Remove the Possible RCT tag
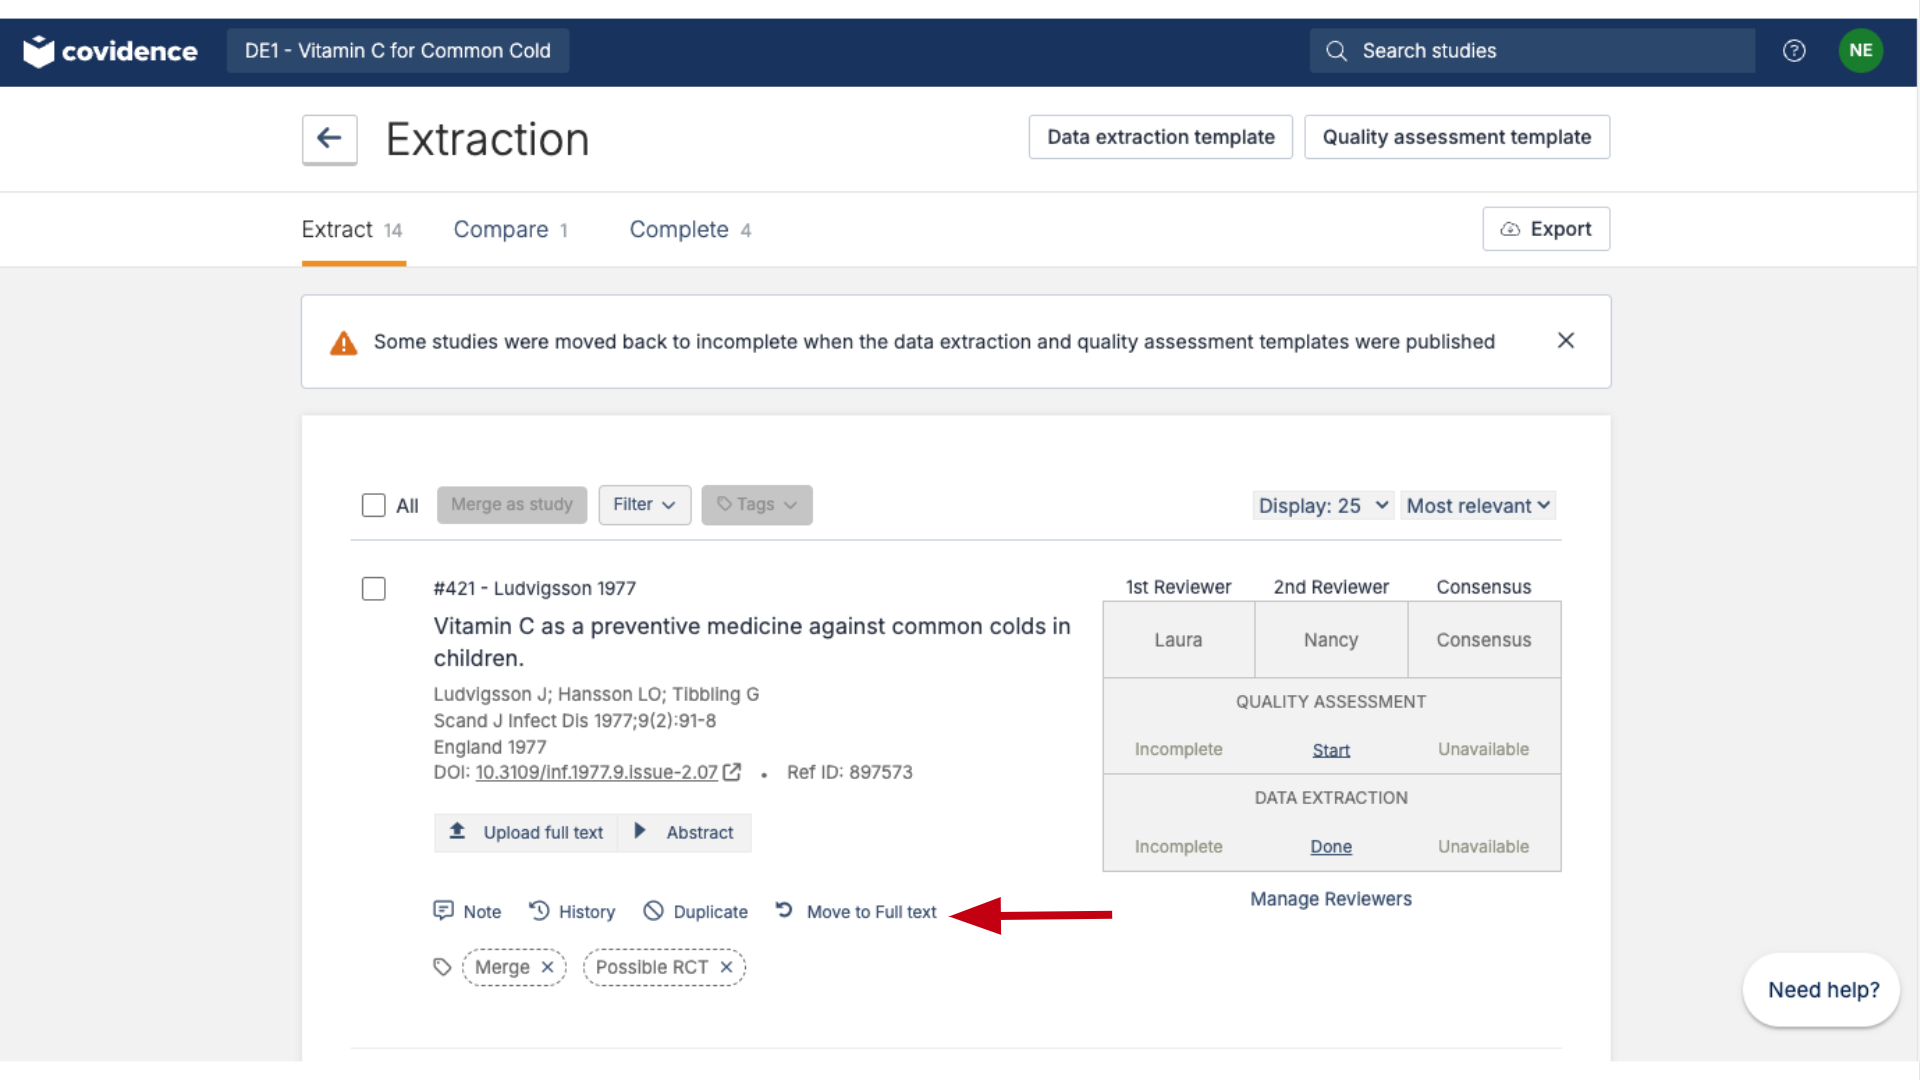 pyautogui.click(x=726, y=967)
